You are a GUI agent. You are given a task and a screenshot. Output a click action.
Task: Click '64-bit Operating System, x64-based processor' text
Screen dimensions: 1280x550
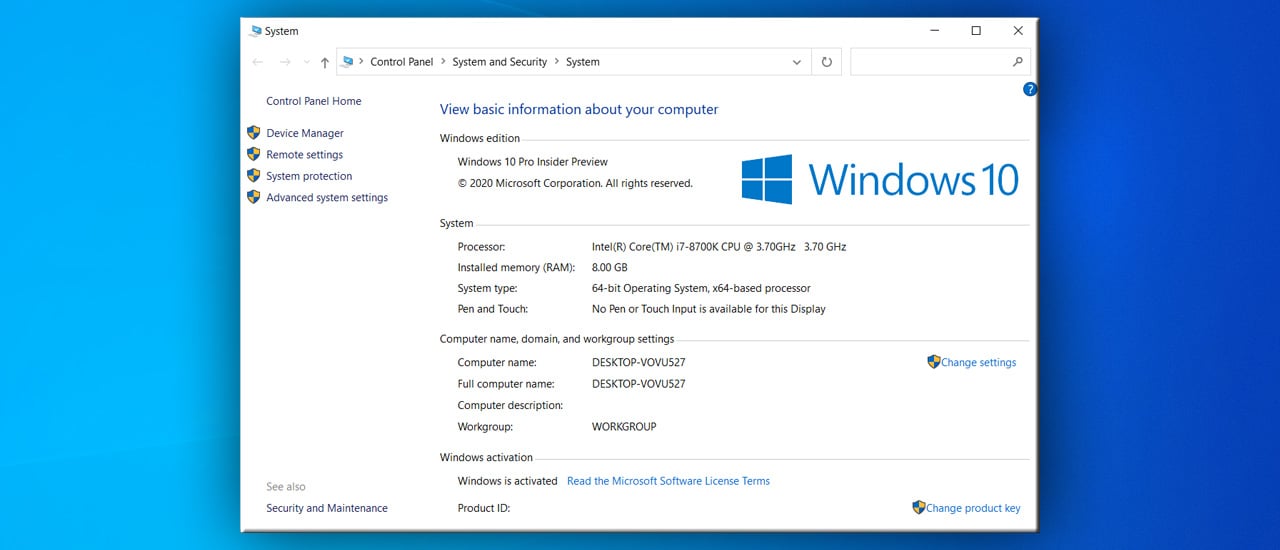pos(701,288)
